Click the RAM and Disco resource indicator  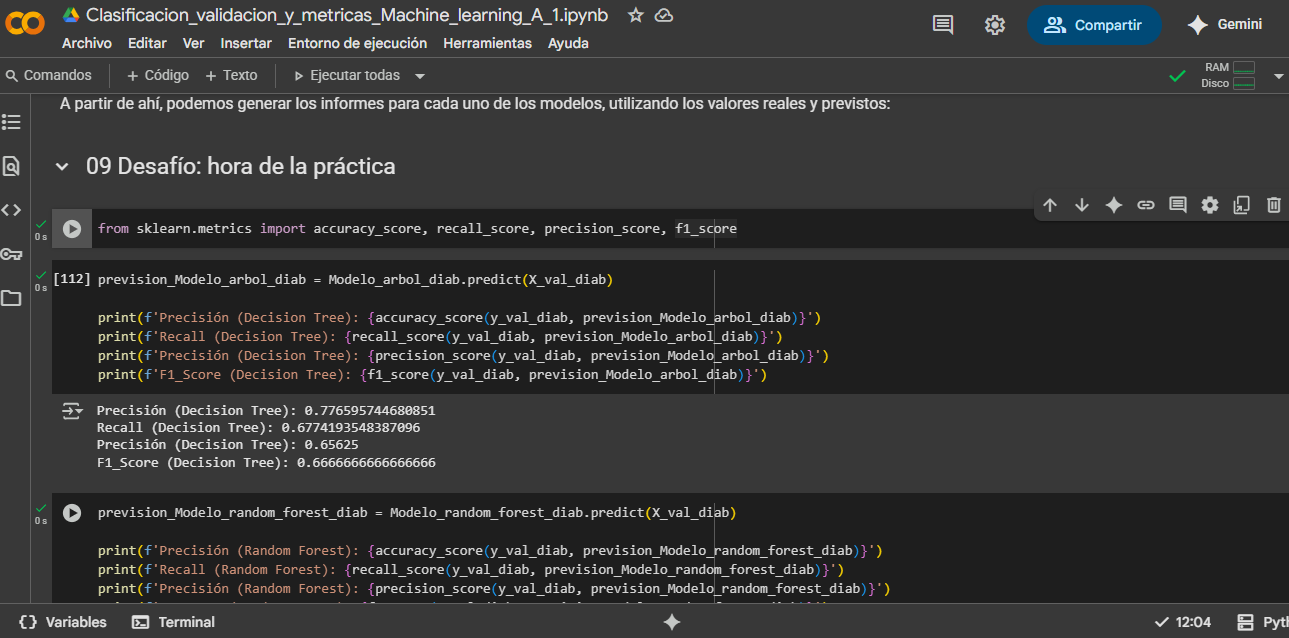click(1229, 75)
